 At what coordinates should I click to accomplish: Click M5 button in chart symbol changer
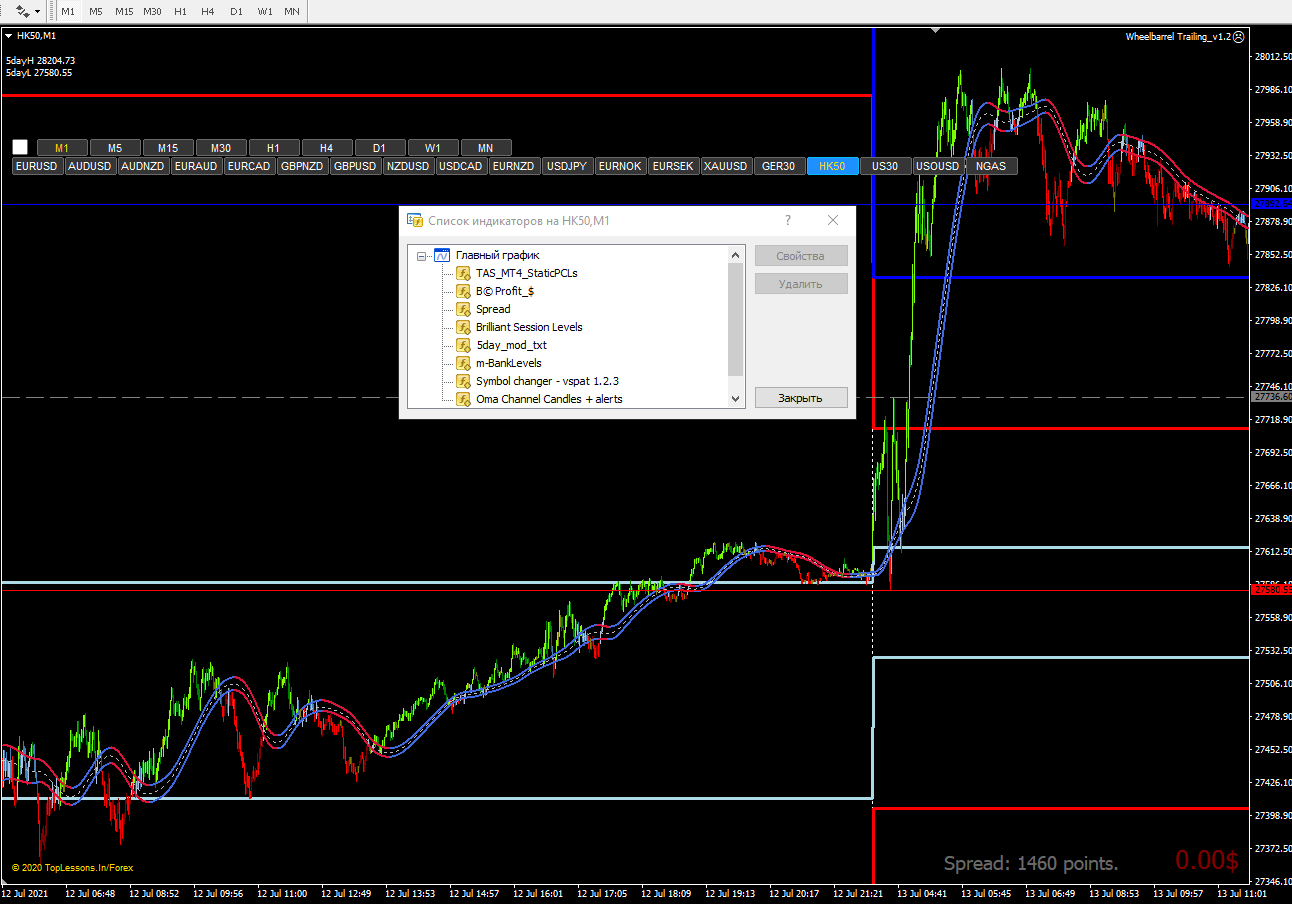(116, 148)
